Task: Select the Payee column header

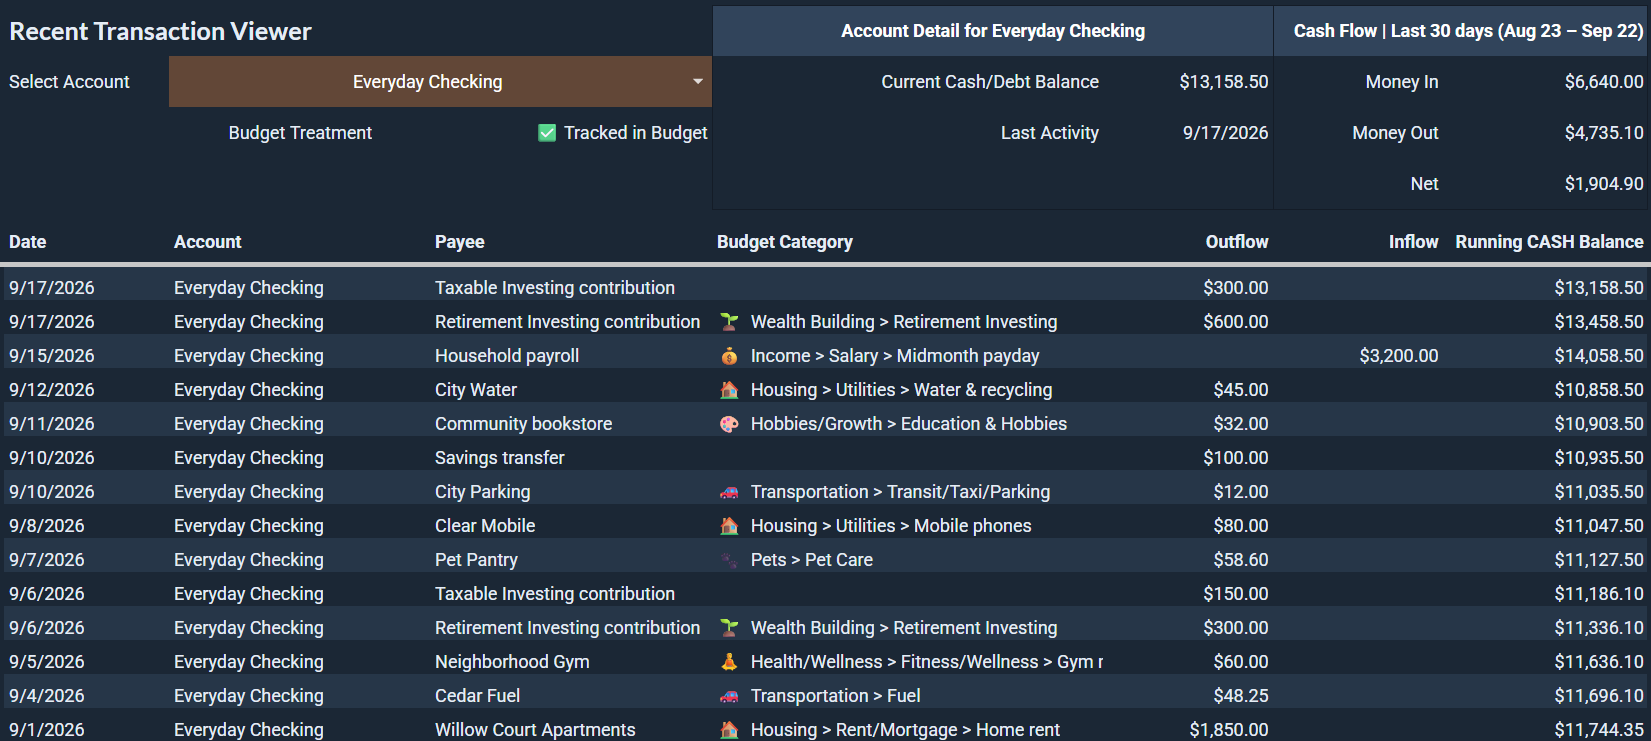Action: [x=460, y=242]
